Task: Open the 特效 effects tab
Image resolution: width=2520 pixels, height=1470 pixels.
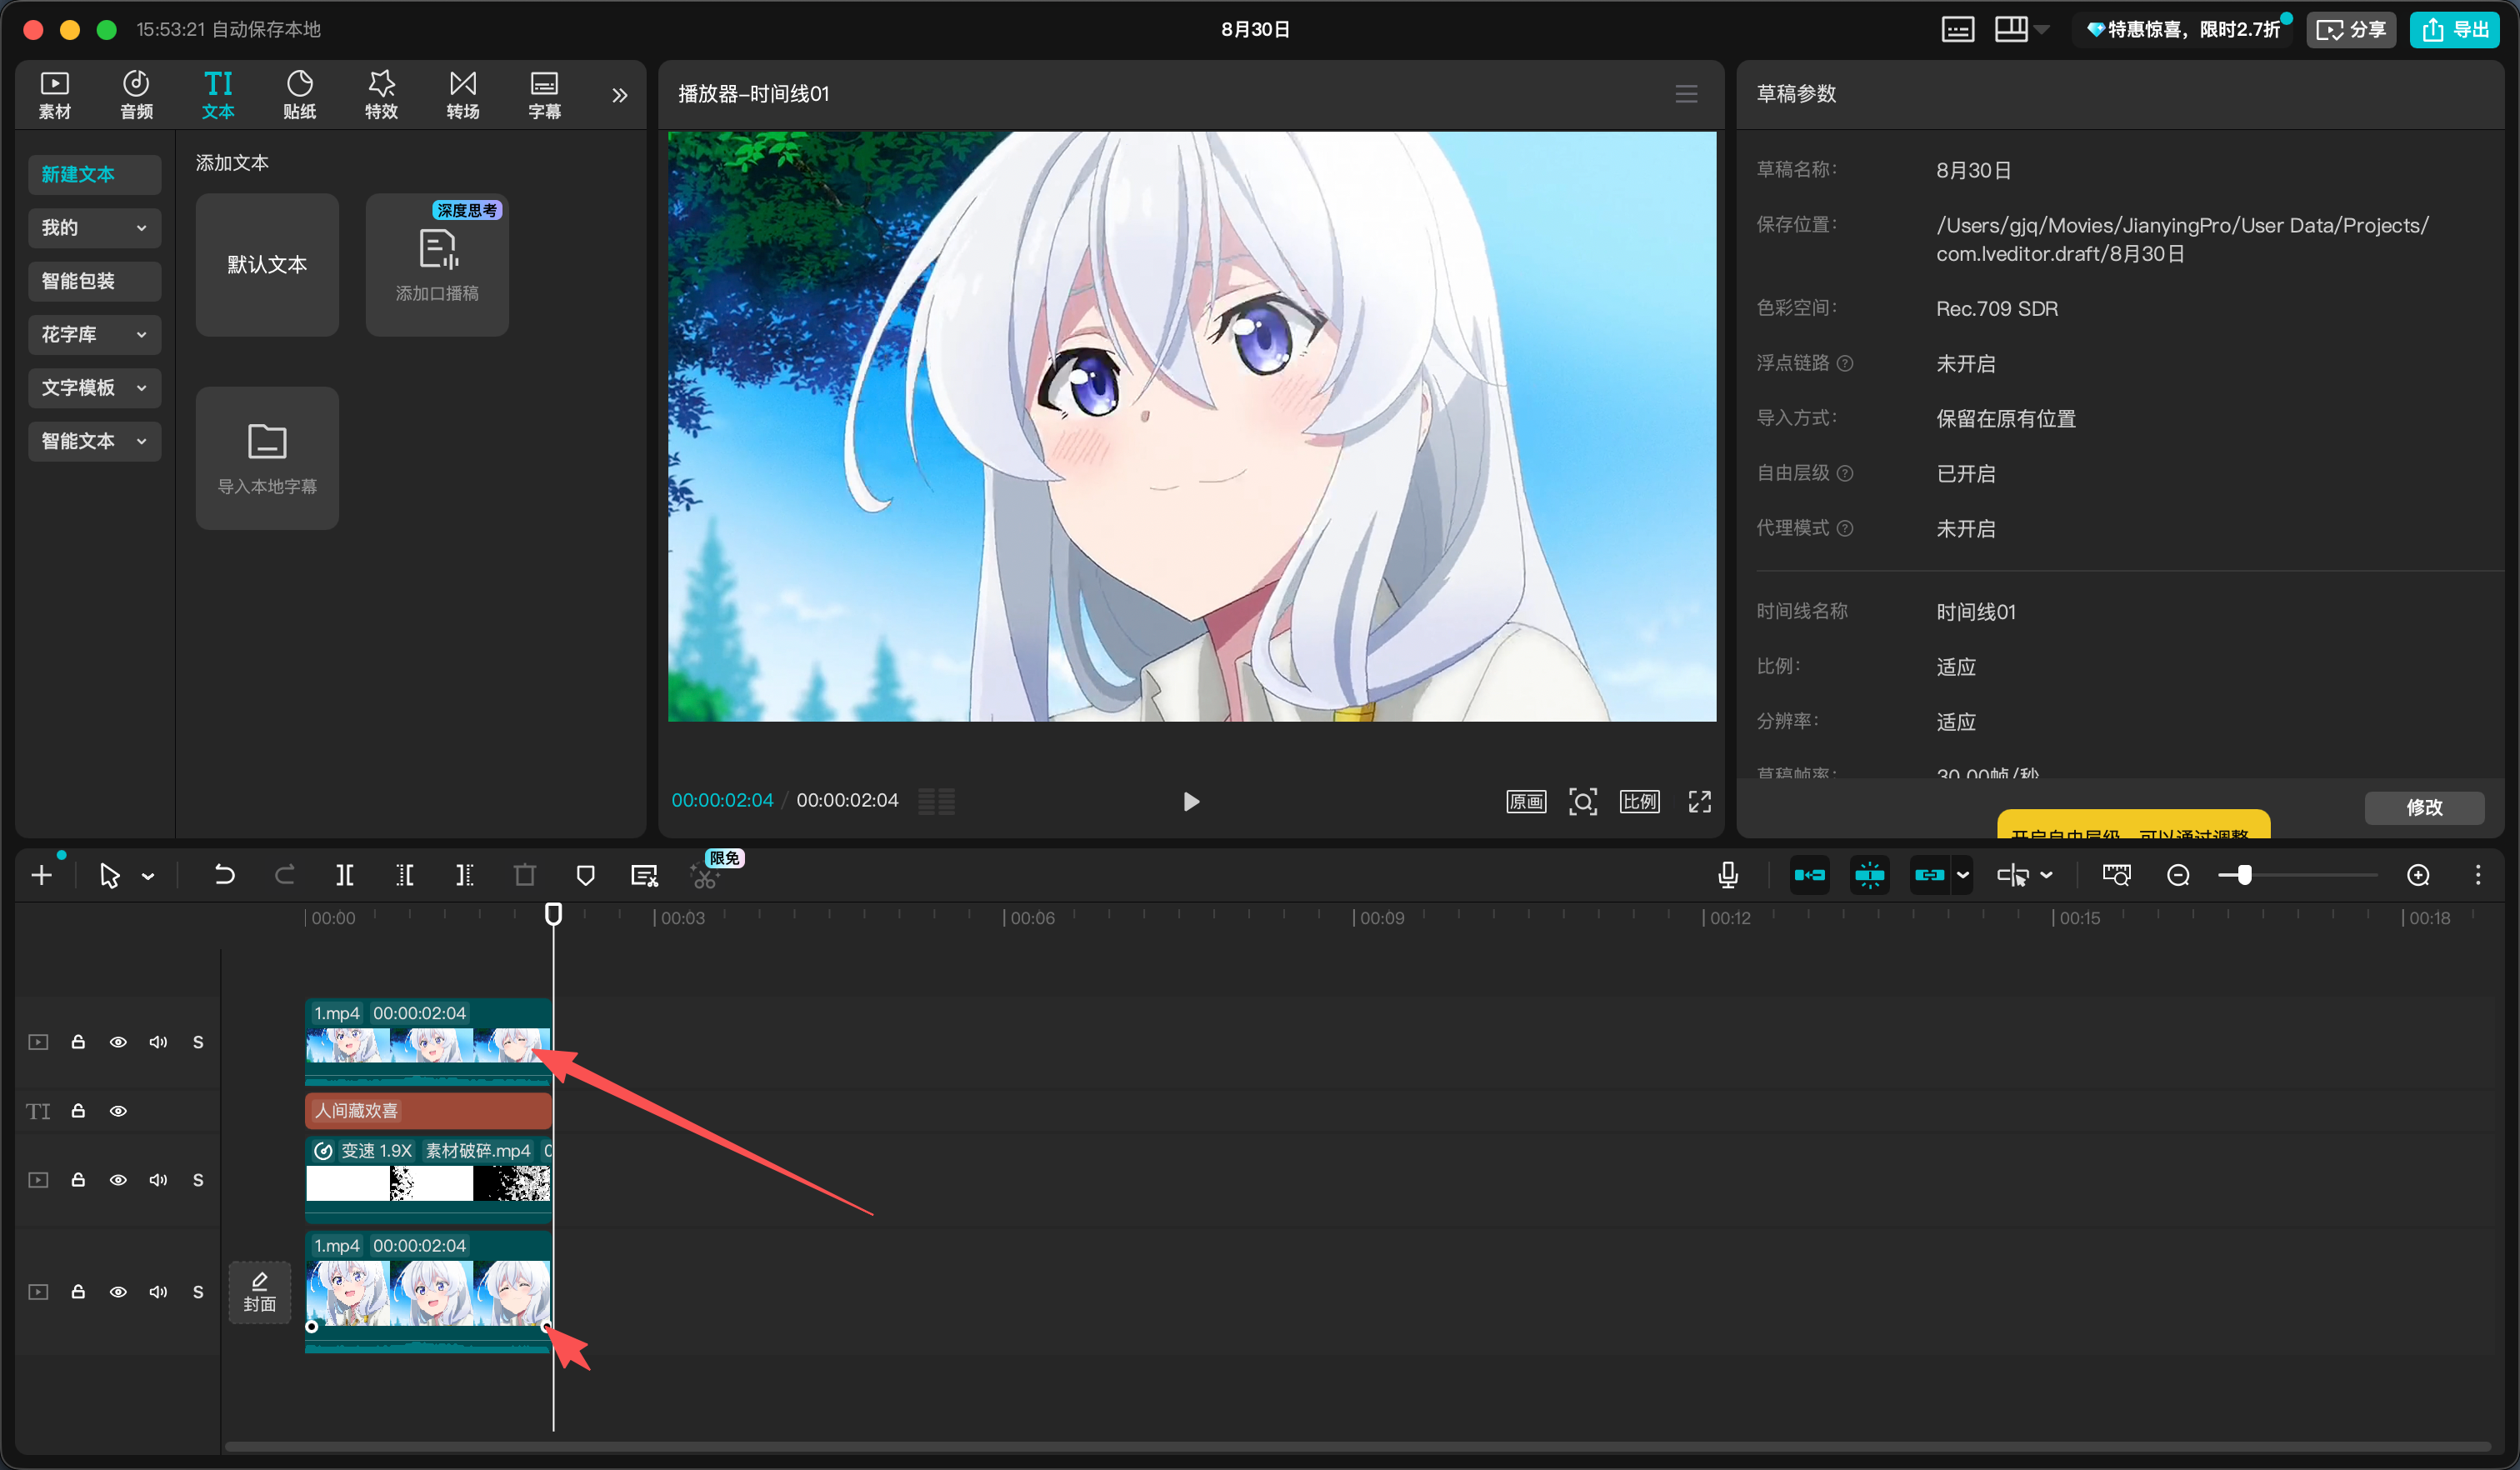Action: [381, 95]
